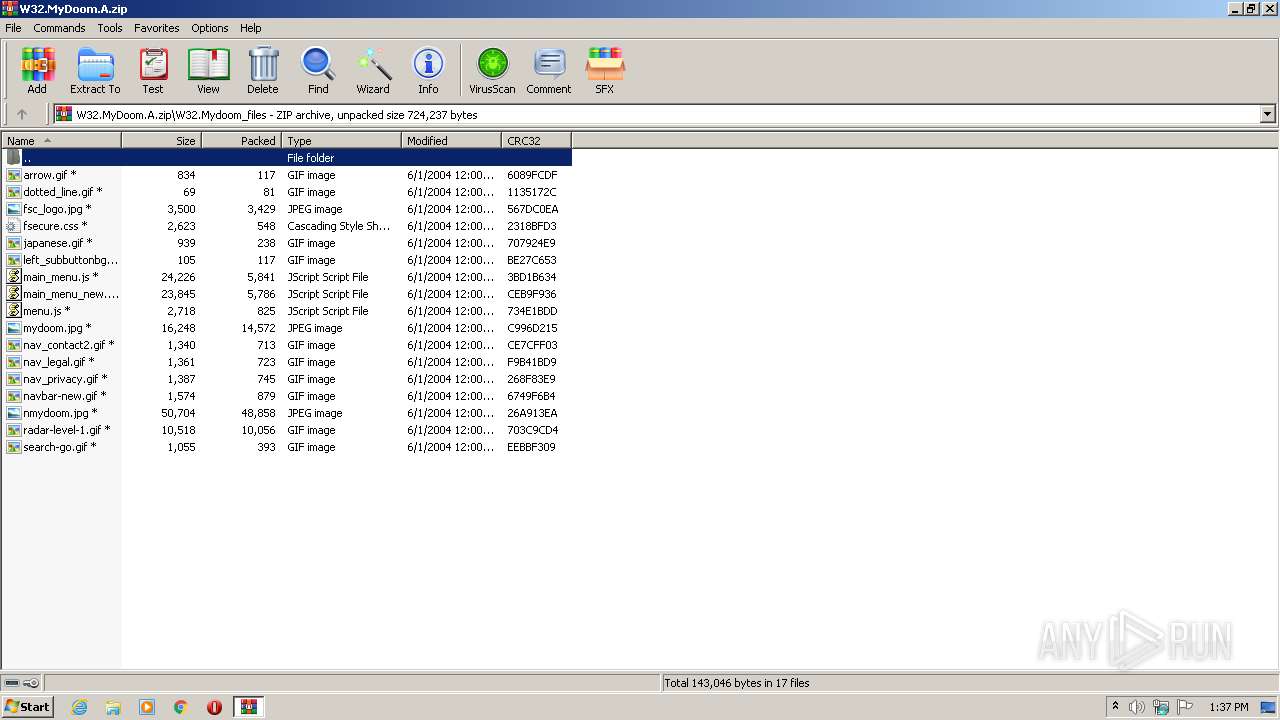Open Windows Media Player taskbar icon
Image resolution: width=1280 pixels, height=720 pixels.
[x=147, y=707]
